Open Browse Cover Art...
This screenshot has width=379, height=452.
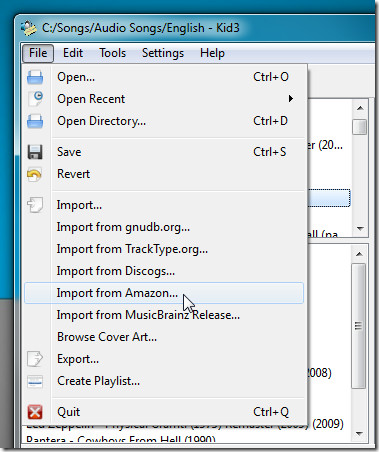pos(164,337)
